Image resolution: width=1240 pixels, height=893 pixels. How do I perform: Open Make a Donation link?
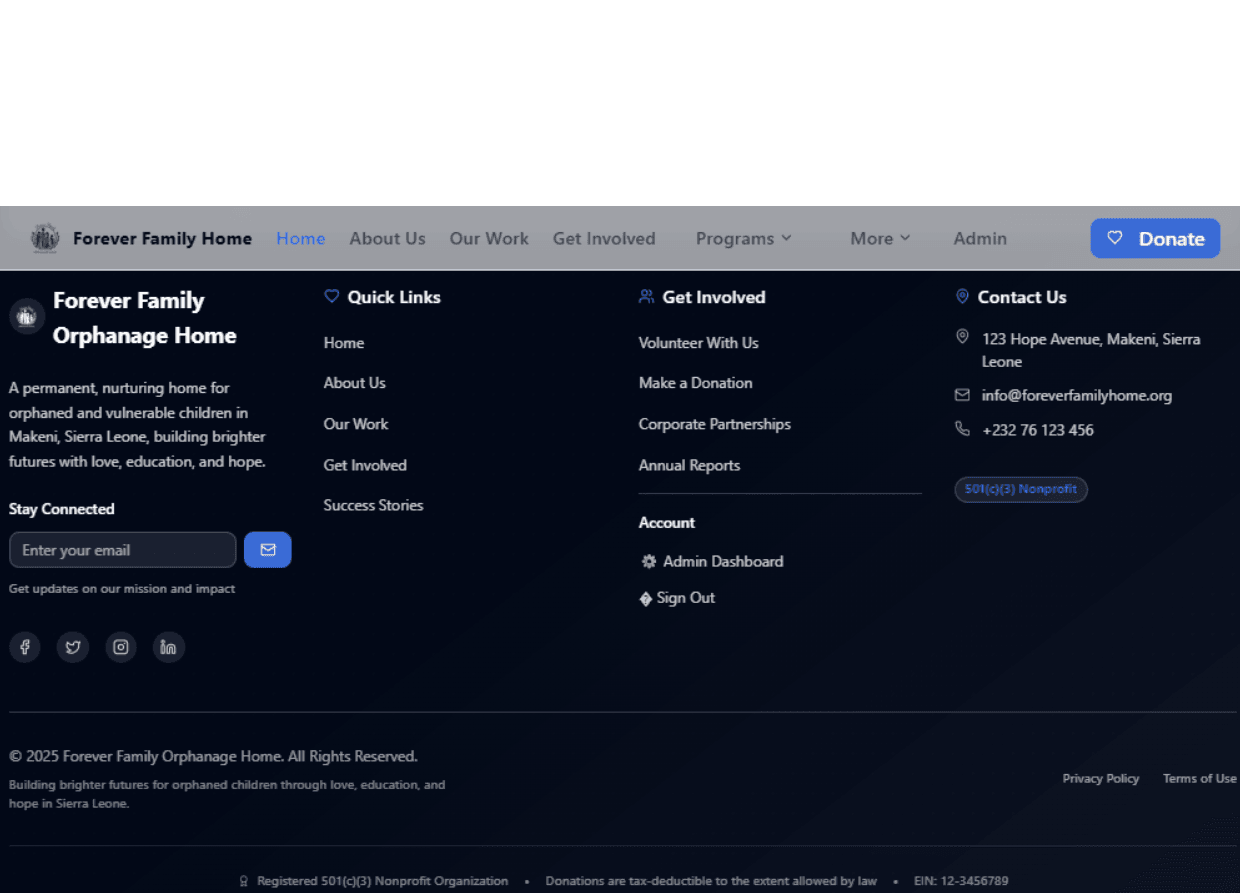tap(696, 383)
